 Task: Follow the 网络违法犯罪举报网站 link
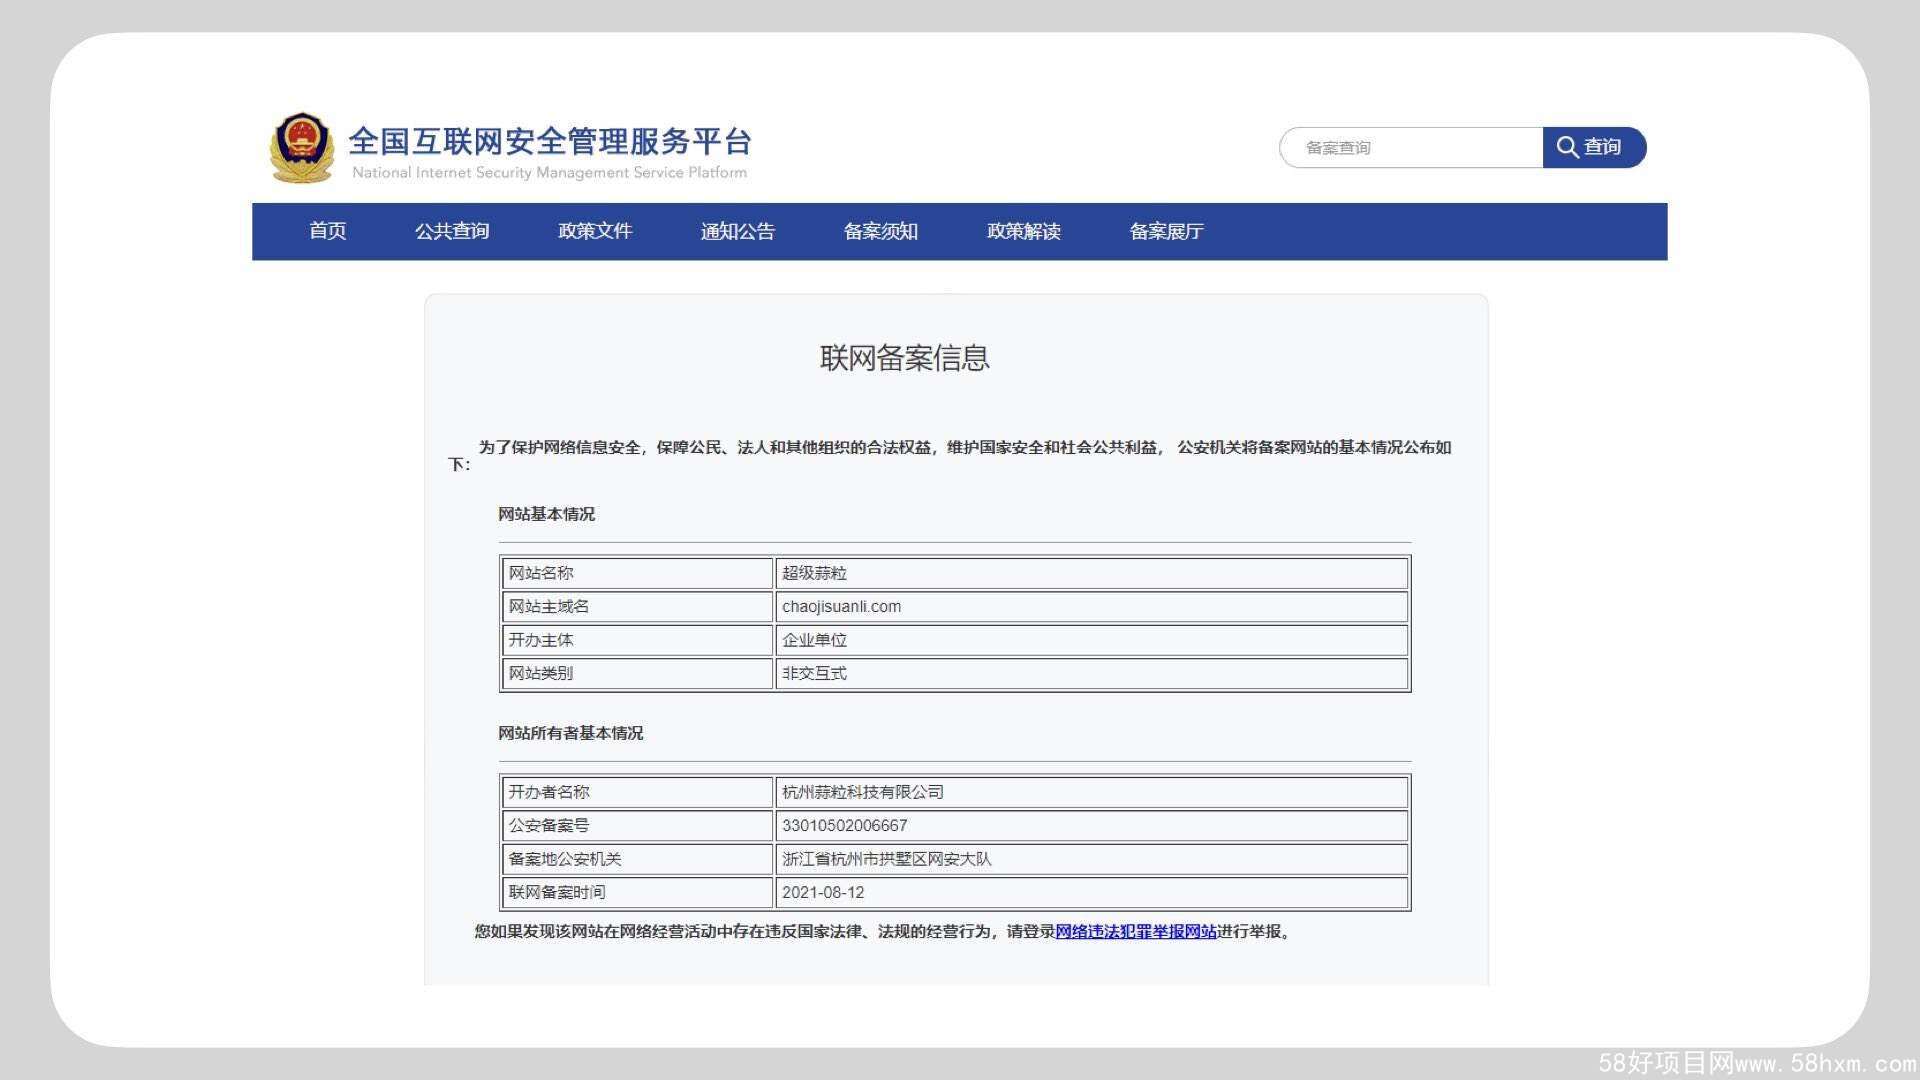click(1136, 931)
